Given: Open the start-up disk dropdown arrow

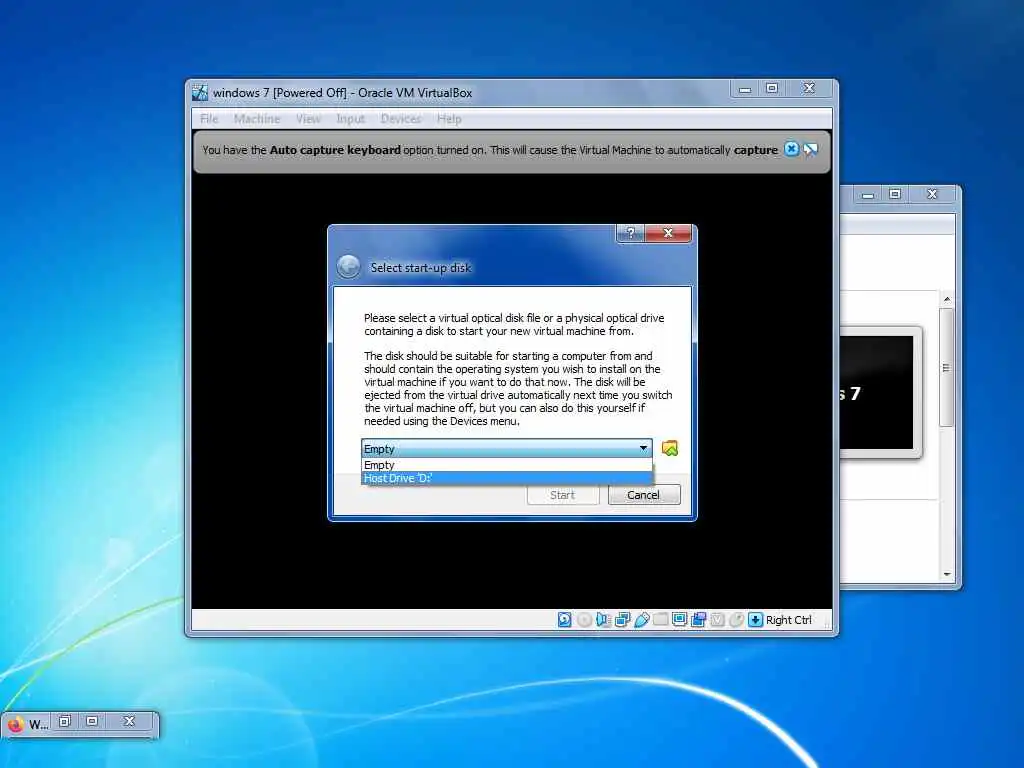Looking at the screenshot, I should coord(643,448).
